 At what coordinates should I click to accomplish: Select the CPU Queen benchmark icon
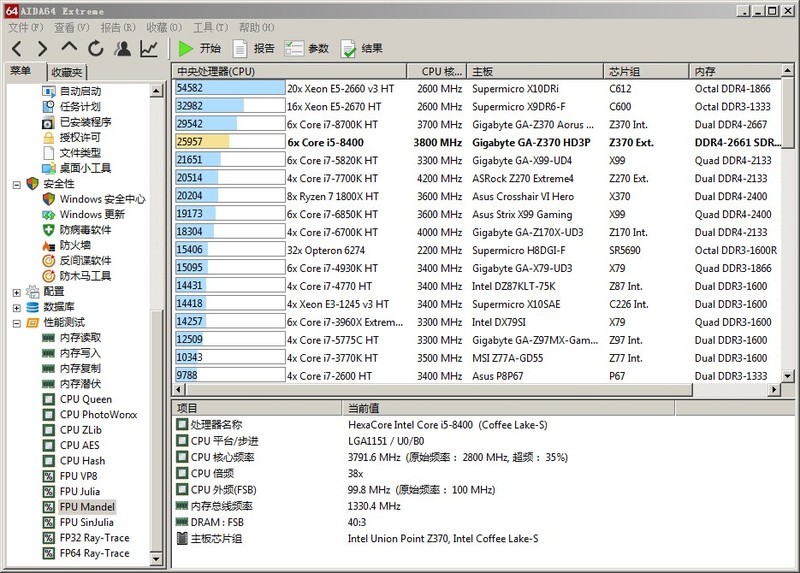[x=48, y=400]
